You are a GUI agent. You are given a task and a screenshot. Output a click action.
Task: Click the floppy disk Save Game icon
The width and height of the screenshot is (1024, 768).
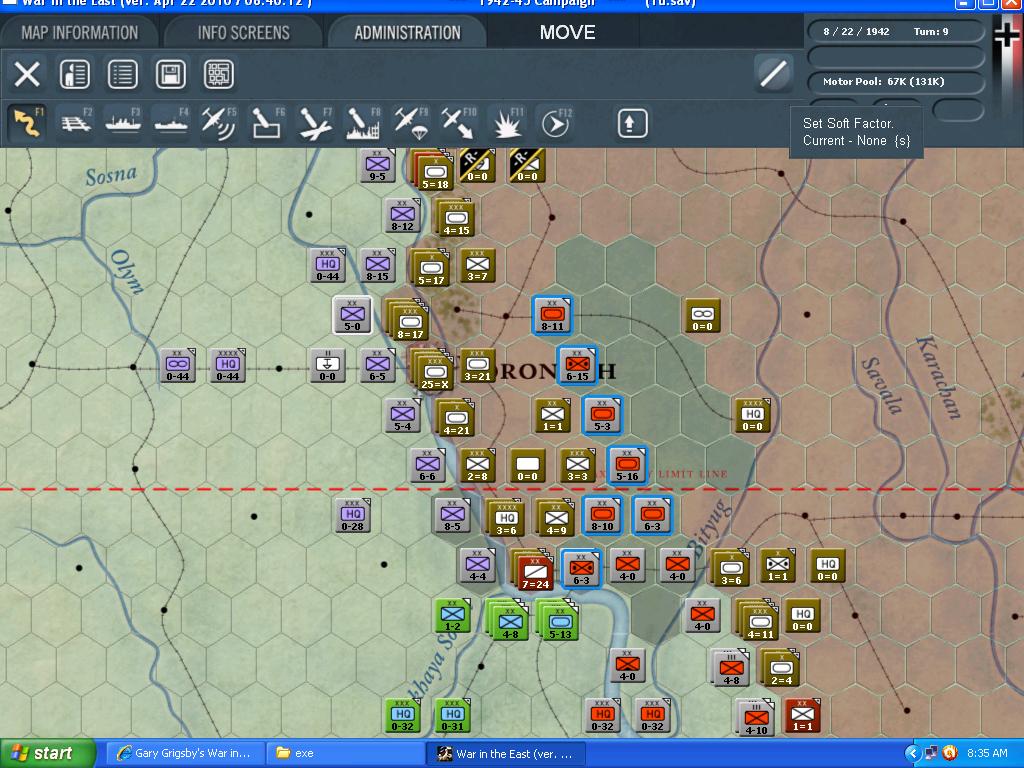[x=170, y=74]
